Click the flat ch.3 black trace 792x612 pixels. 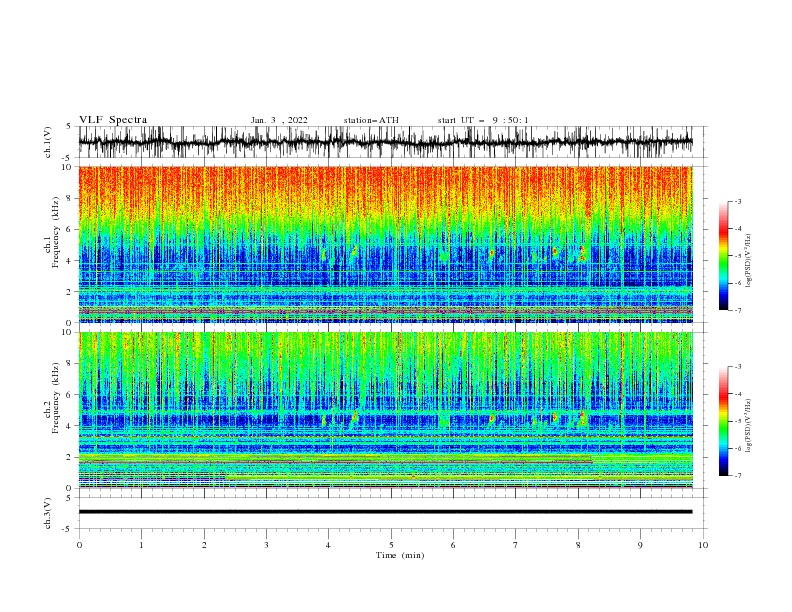[x=385, y=512]
